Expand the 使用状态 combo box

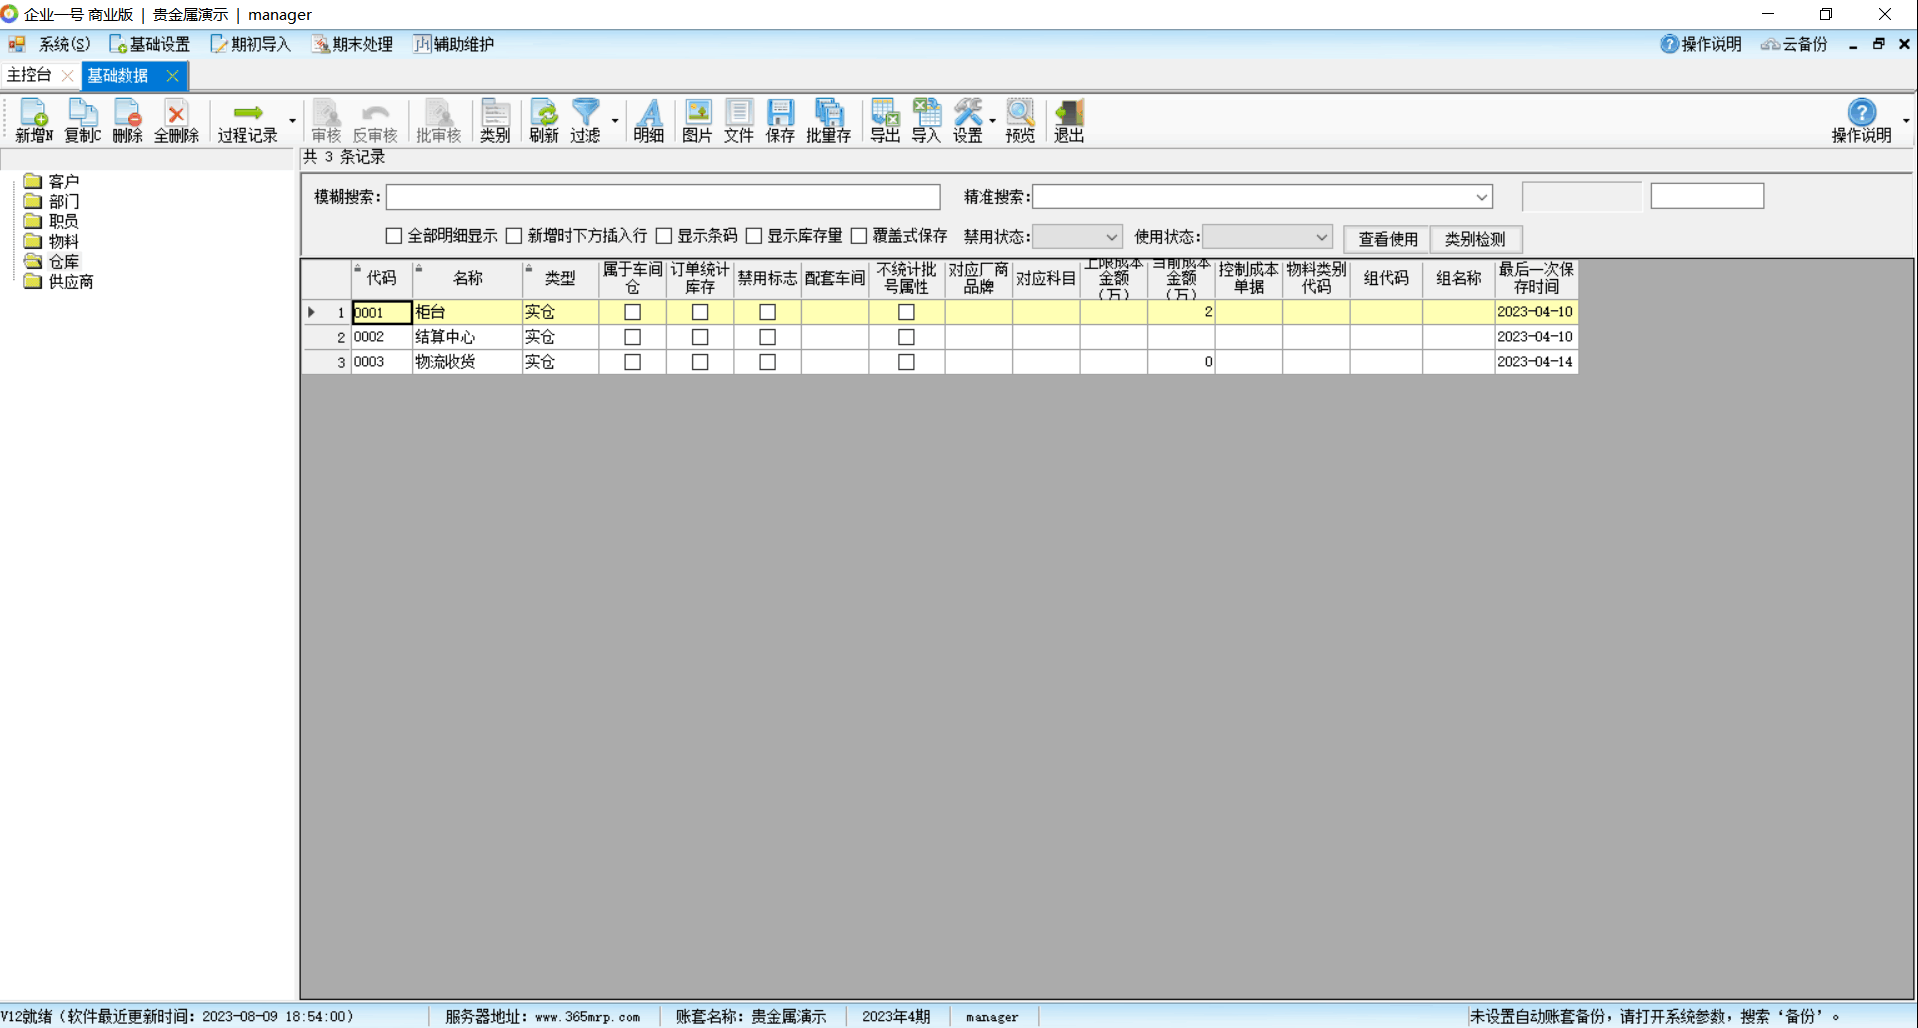(1321, 237)
